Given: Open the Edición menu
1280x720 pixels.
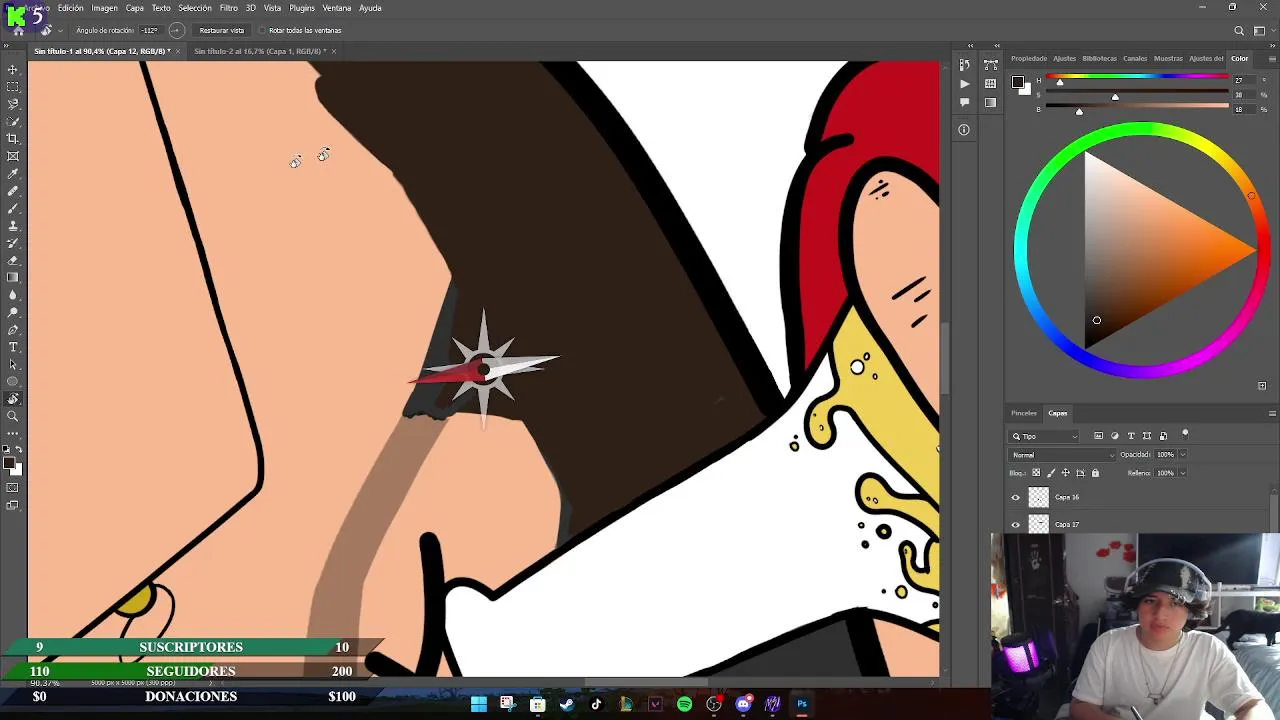Looking at the screenshot, I should coord(71,8).
